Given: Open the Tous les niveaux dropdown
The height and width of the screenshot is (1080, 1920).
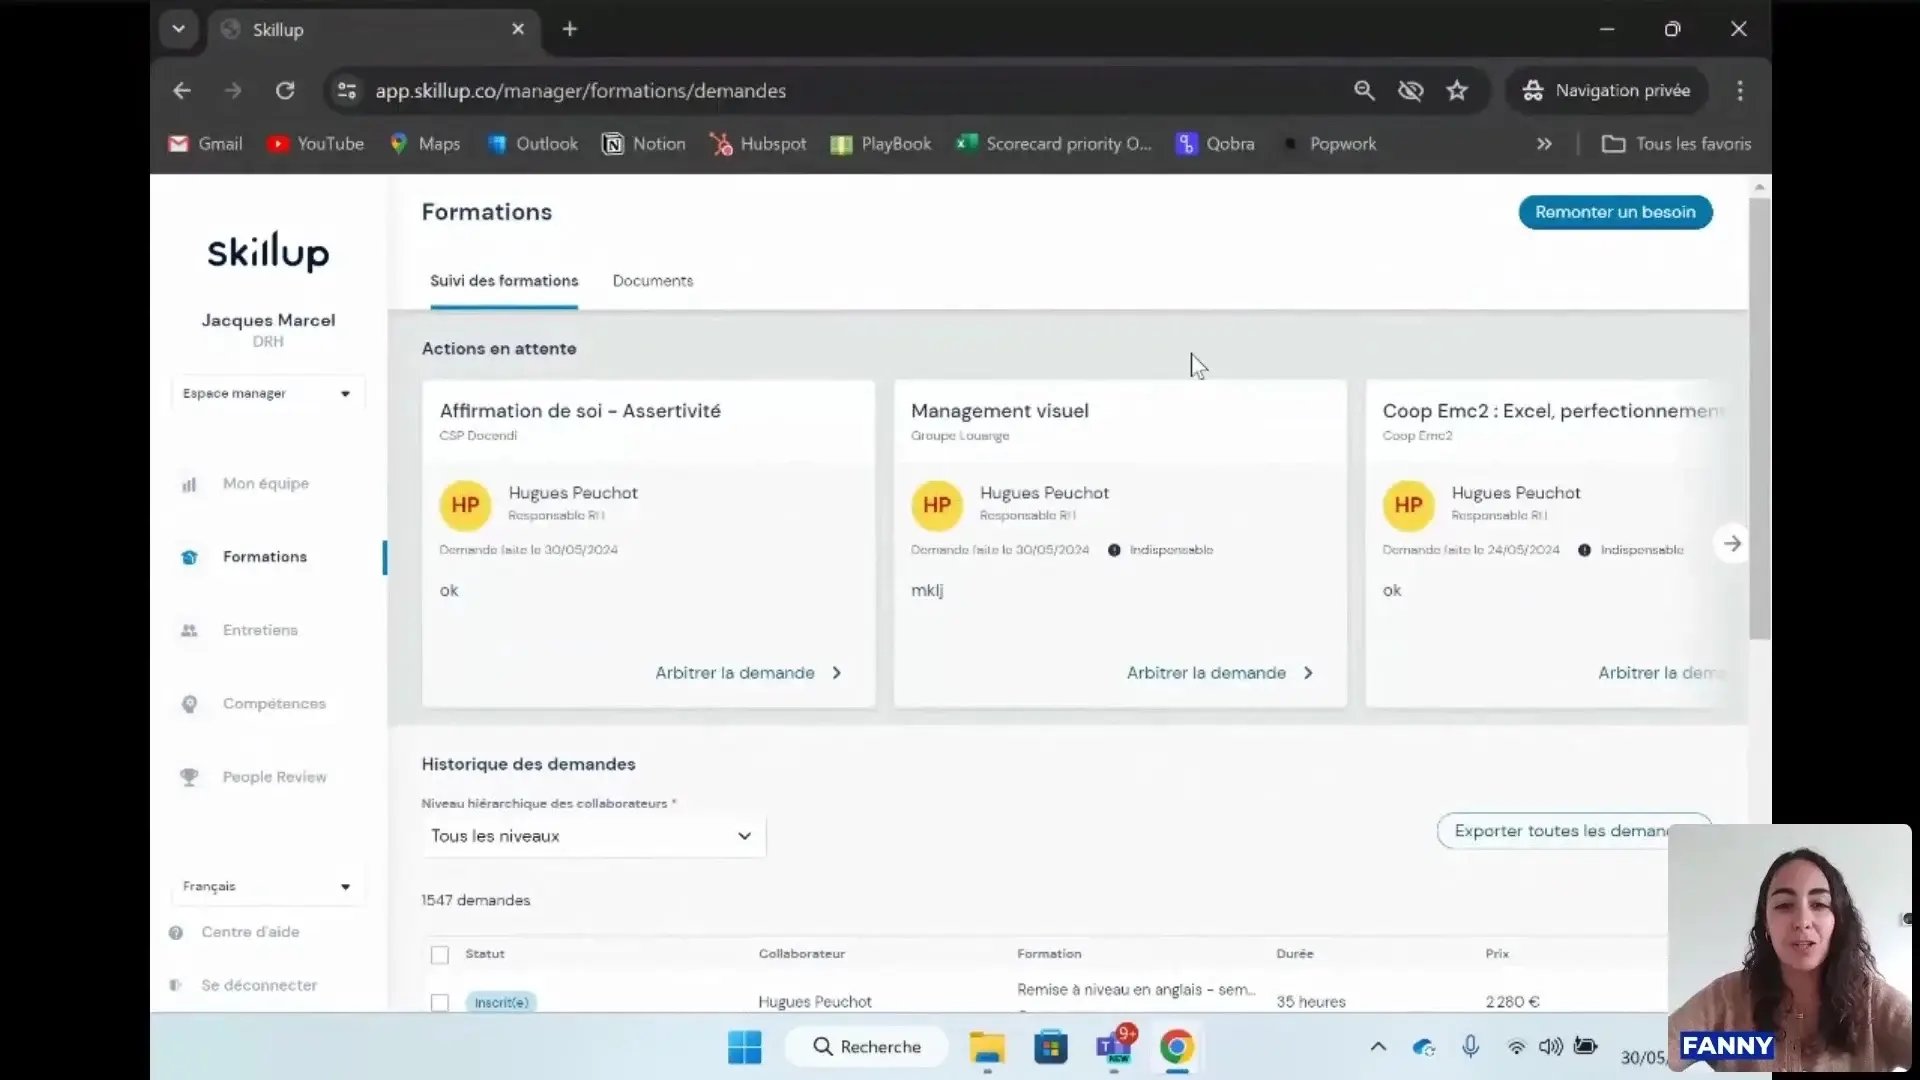Looking at the screenshot, I should (593, 836).
